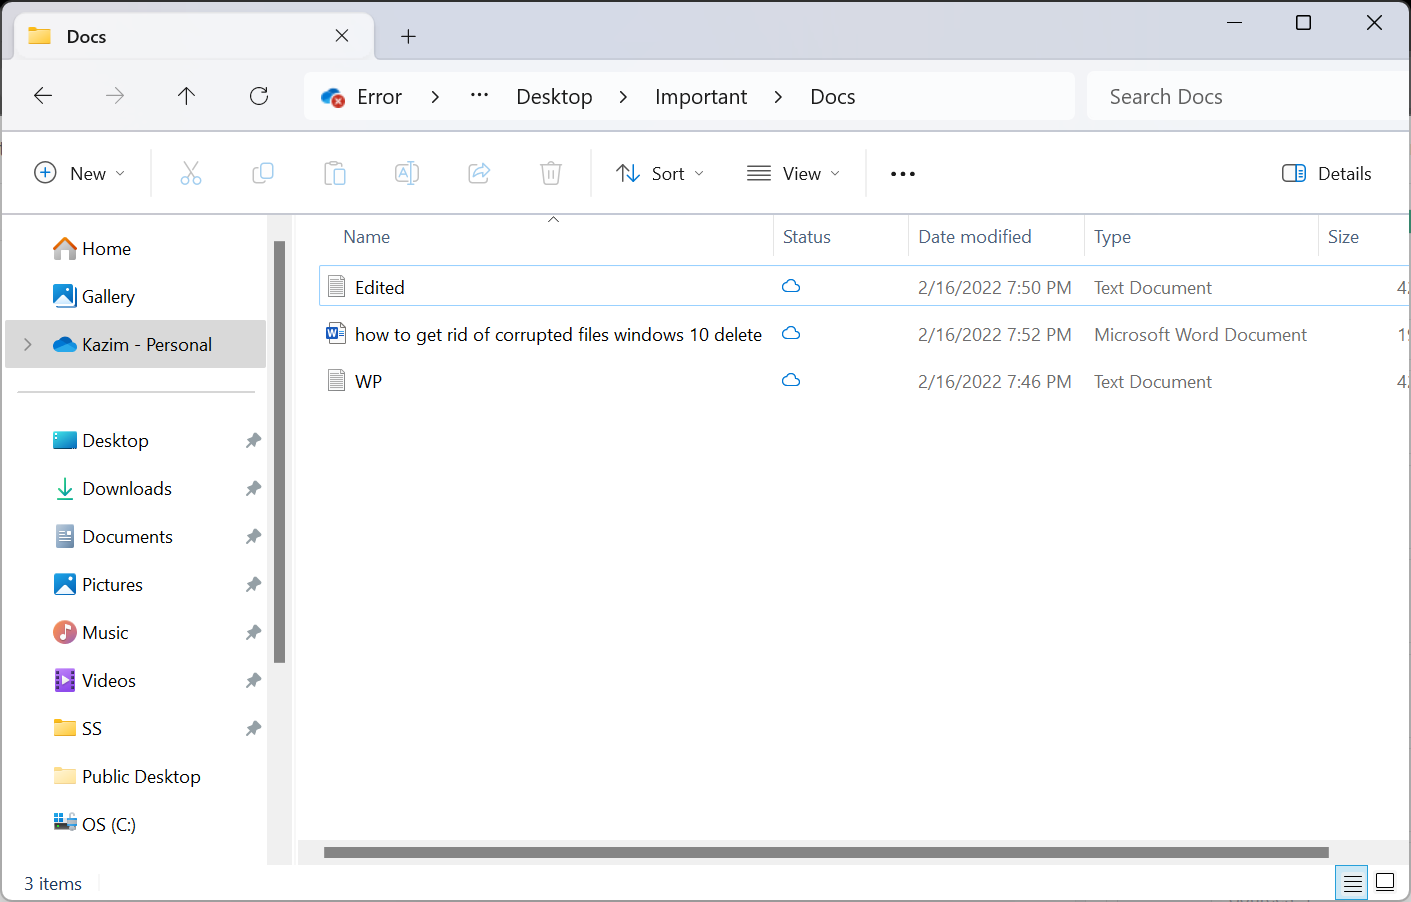The width and height of the screenshot is (1411, 902).
Task: Switch to large icons view at bottom right
Action: pos(1385,882)
